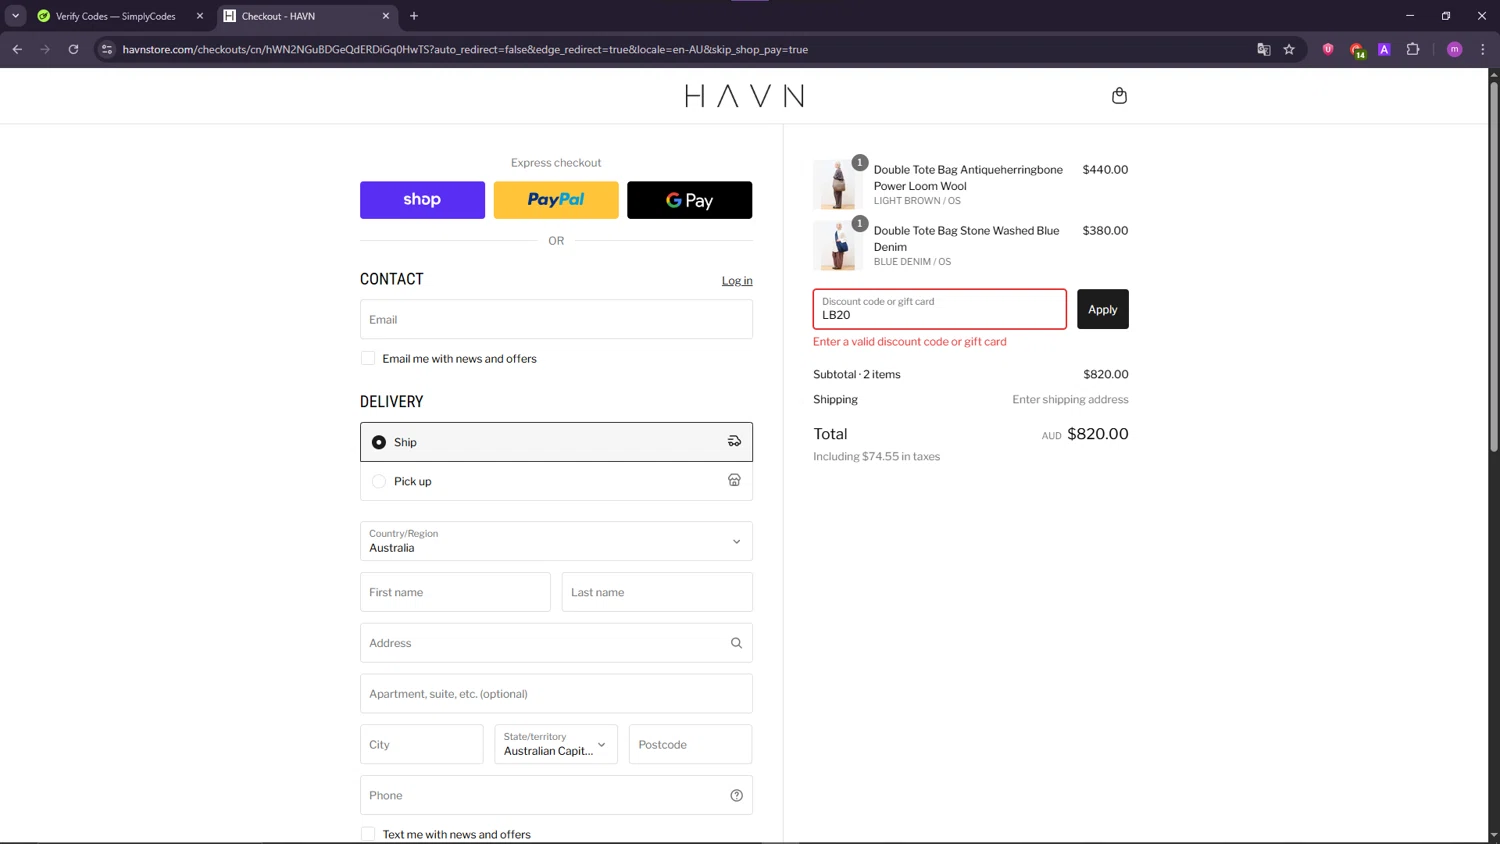The image size is (1500, 844).
Task: Click the $820.00 total amount
Action: click(1097, 434)
